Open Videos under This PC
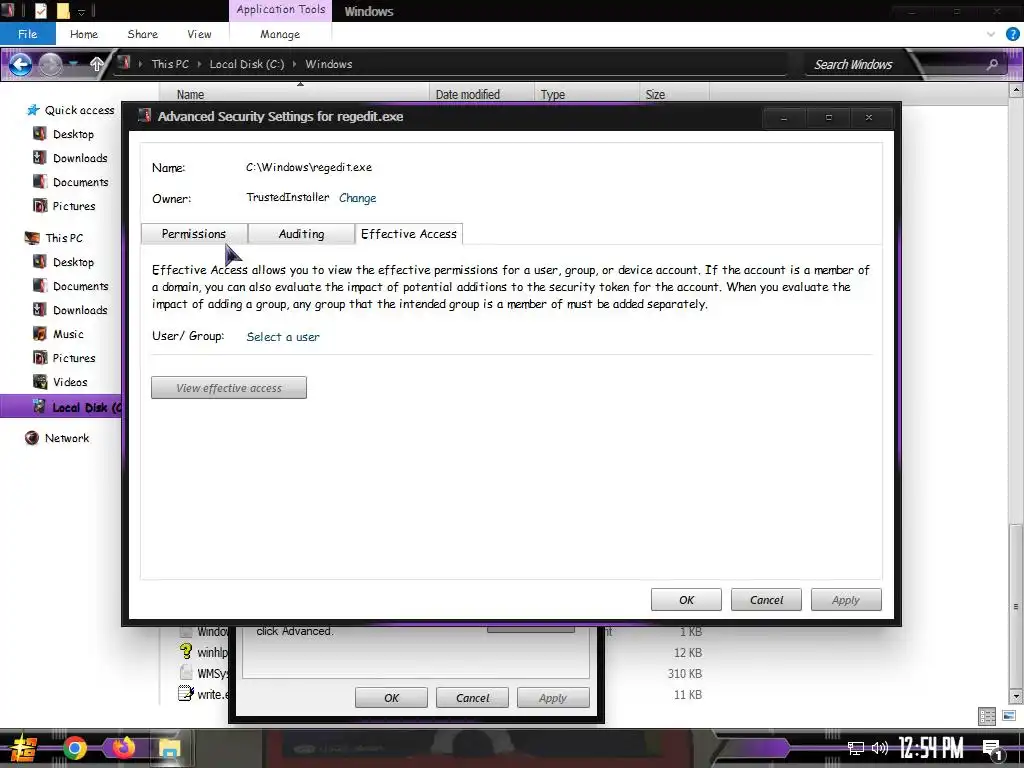Screen dimensions: 1024x768 point(70,382)
